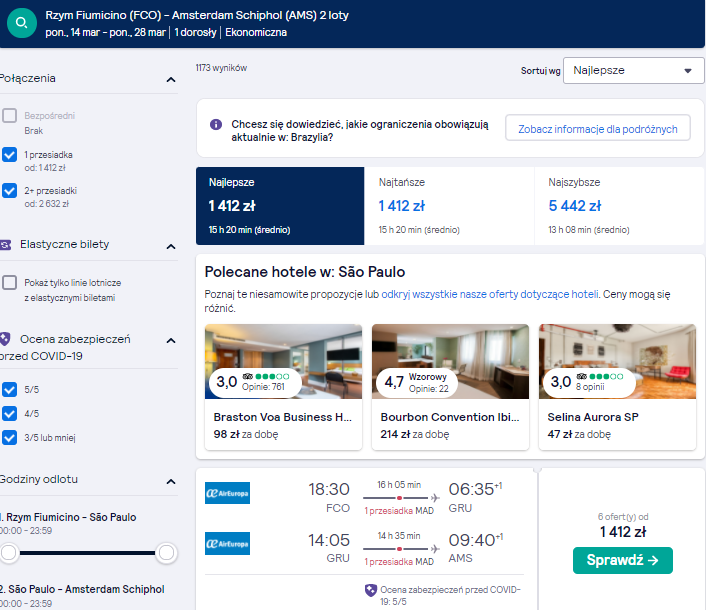Click the Air Europa logo for FCO departure

227,493
